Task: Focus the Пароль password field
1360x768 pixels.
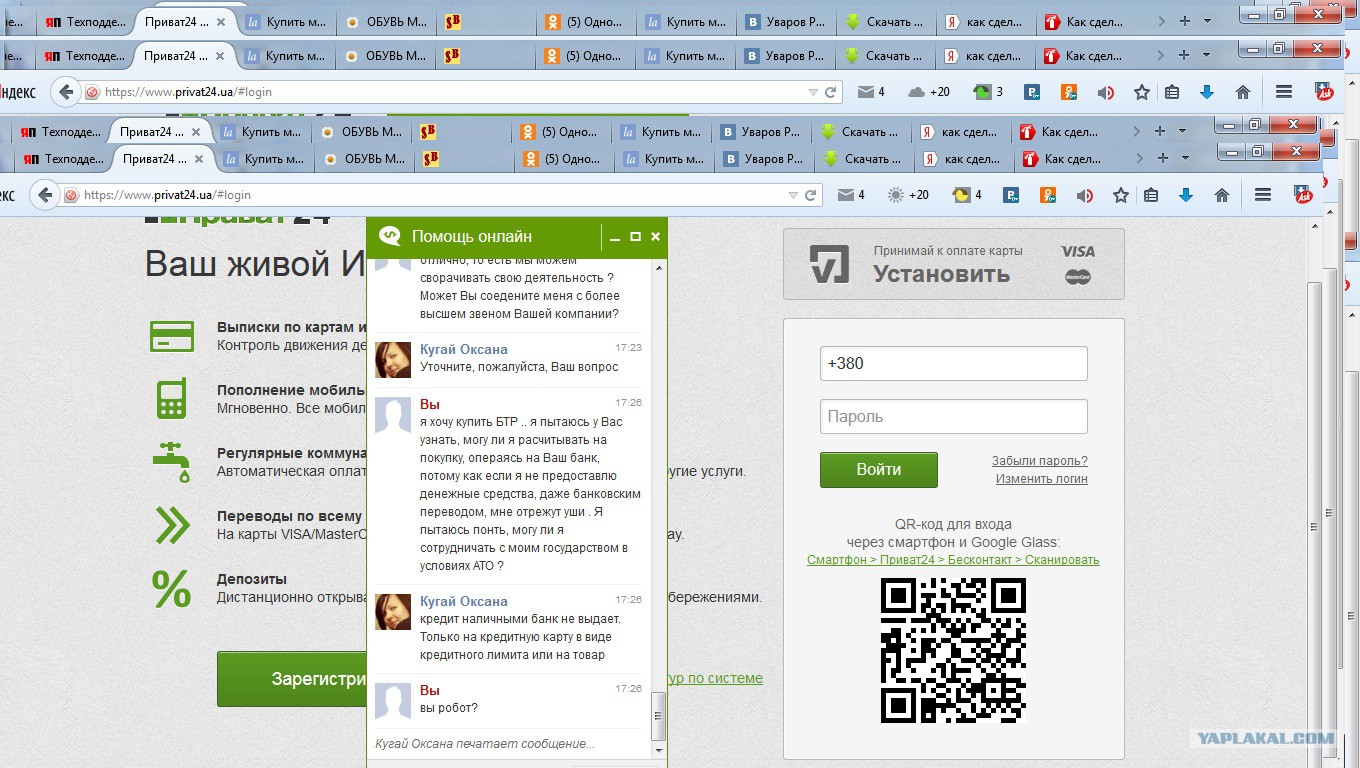Action: [x=953, y=416]
